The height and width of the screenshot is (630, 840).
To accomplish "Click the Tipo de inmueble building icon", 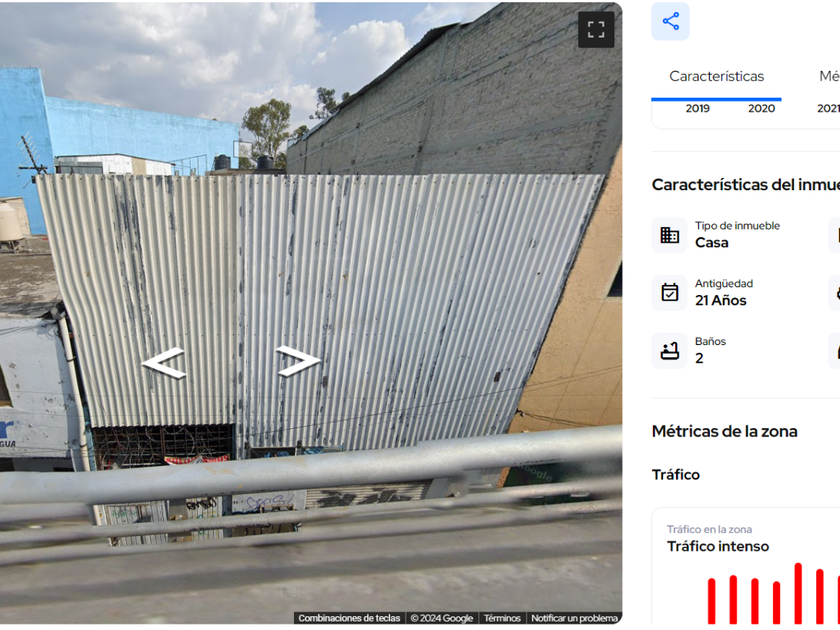I will [x=669, y=235].
